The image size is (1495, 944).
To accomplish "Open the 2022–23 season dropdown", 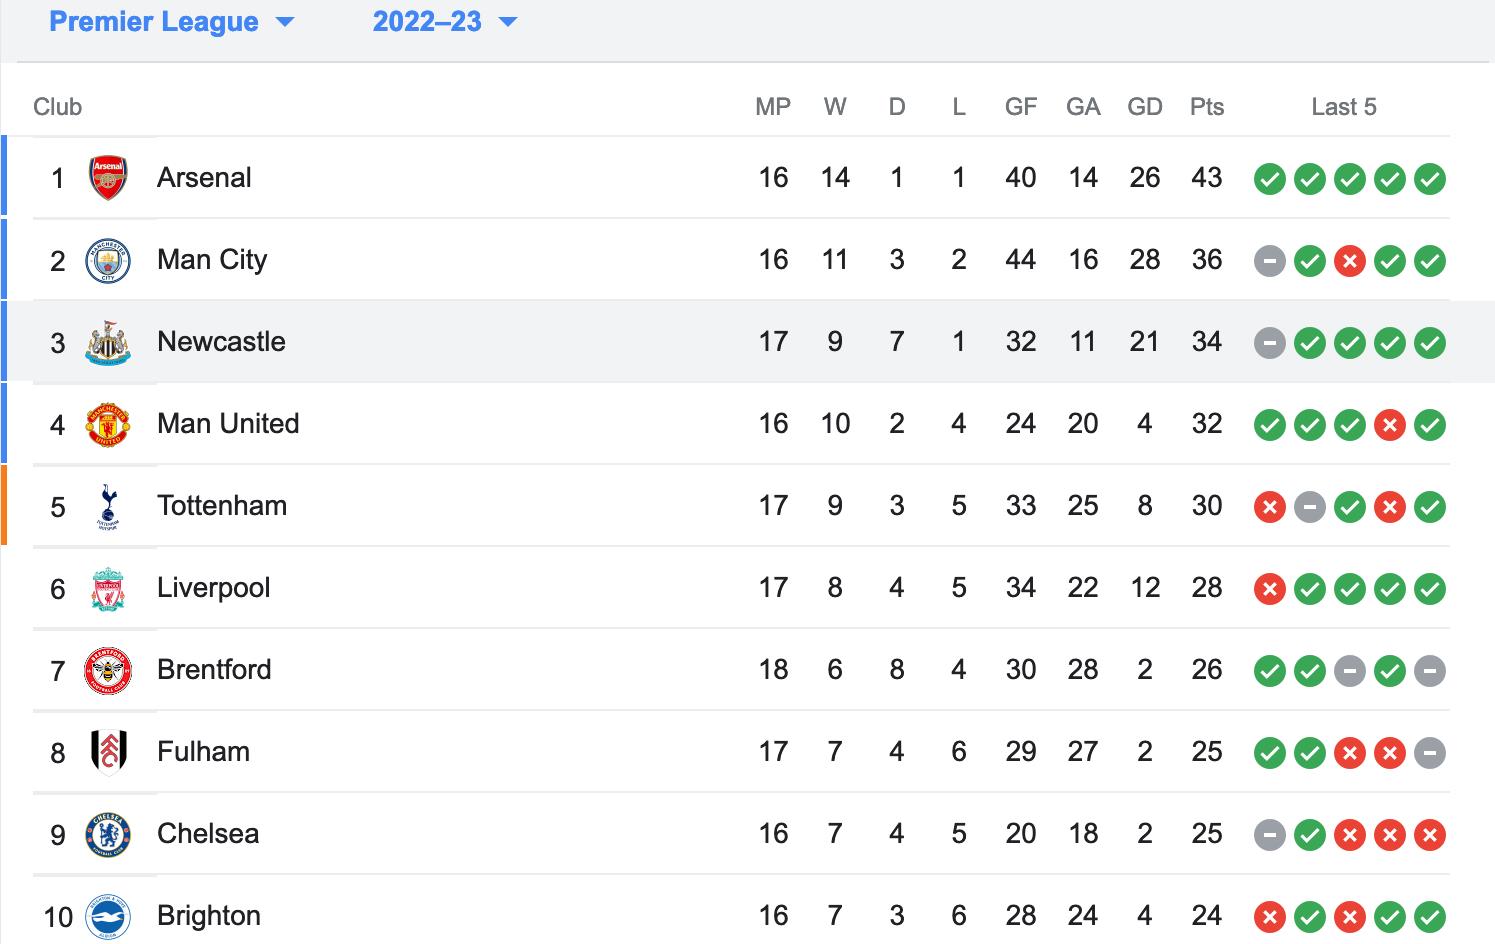I will pos(445,22).
